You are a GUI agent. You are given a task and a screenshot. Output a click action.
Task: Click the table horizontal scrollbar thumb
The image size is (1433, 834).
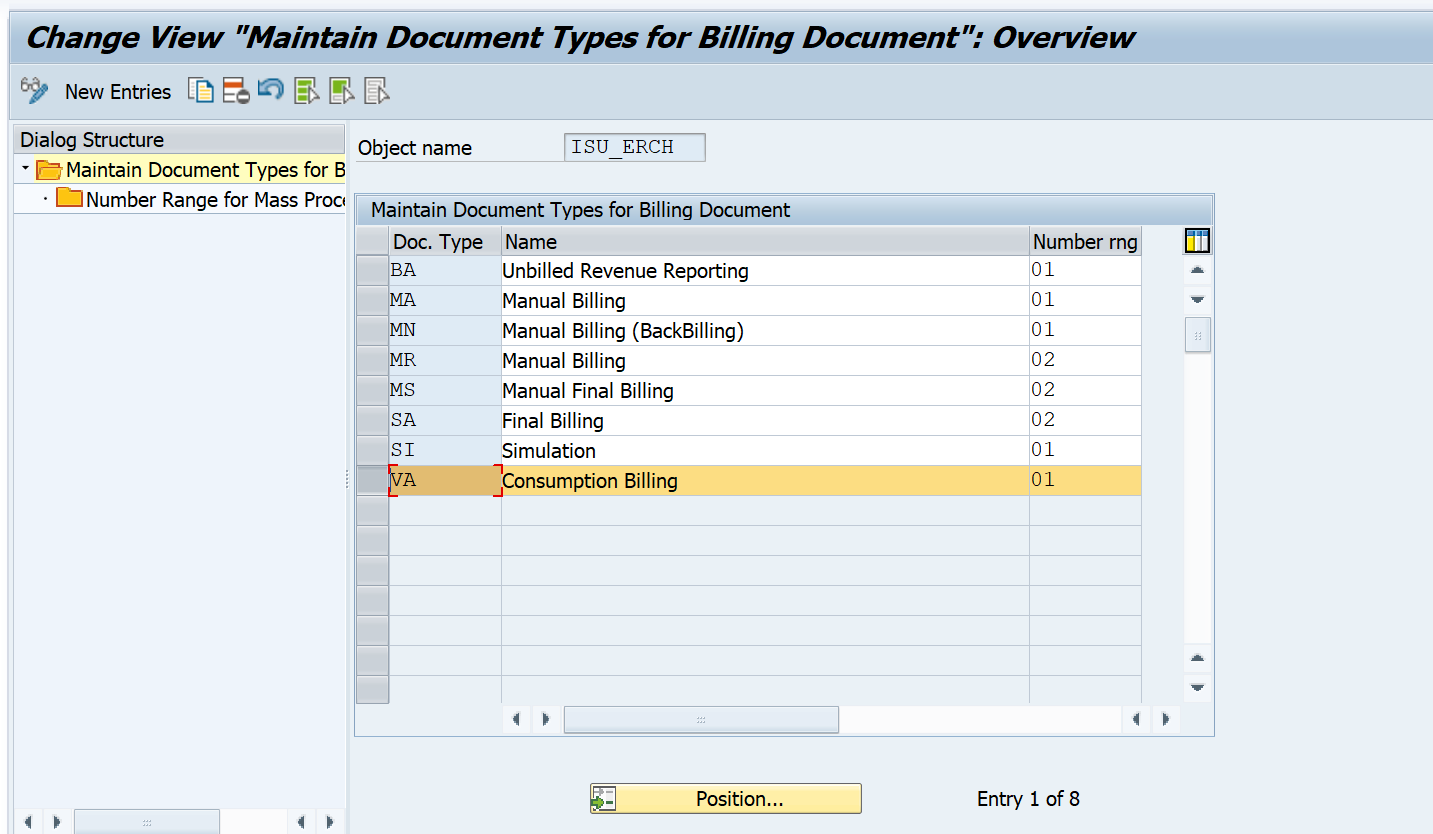701,719
